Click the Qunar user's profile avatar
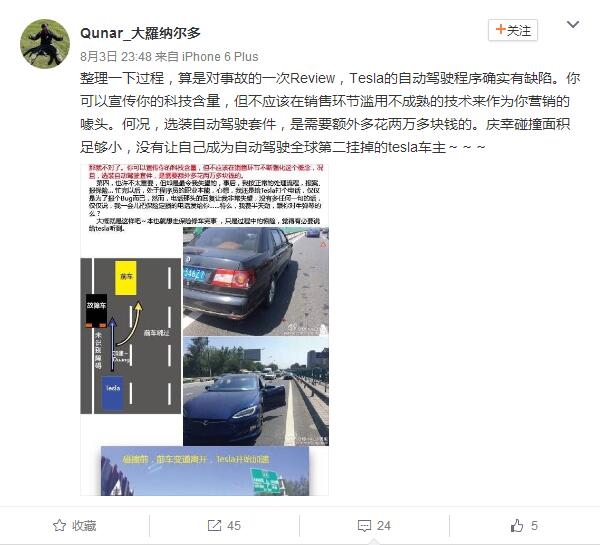This screenshot has width=600, height=545. click(x=45, y=44)
